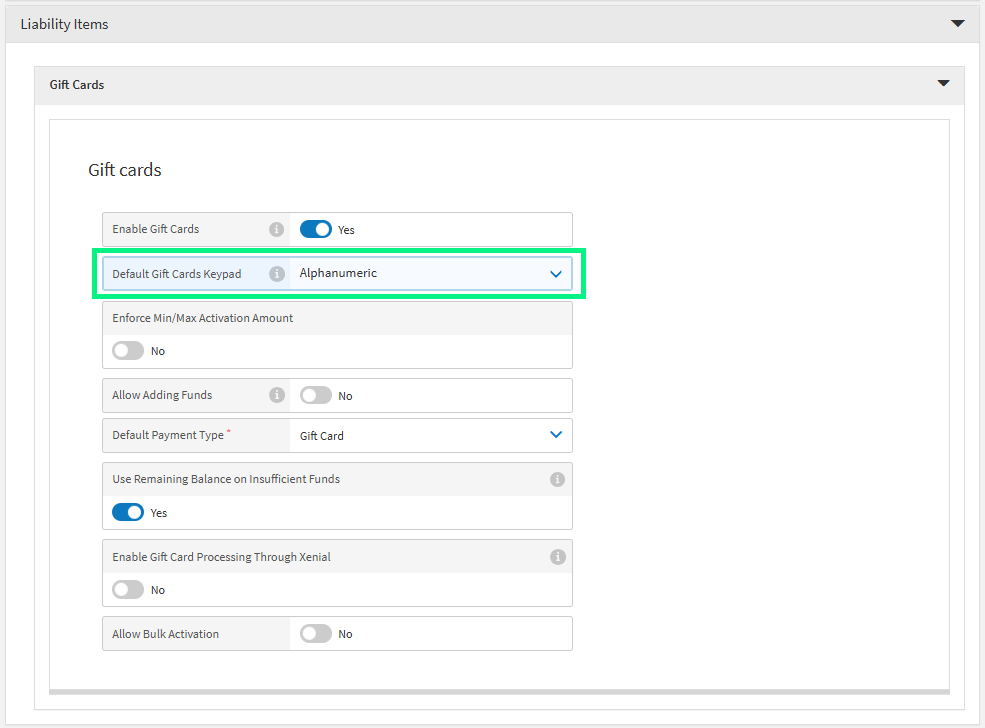Turn on Enforce Min/Max Activation Amount
The image size is (985, 728).
(128, 351)
